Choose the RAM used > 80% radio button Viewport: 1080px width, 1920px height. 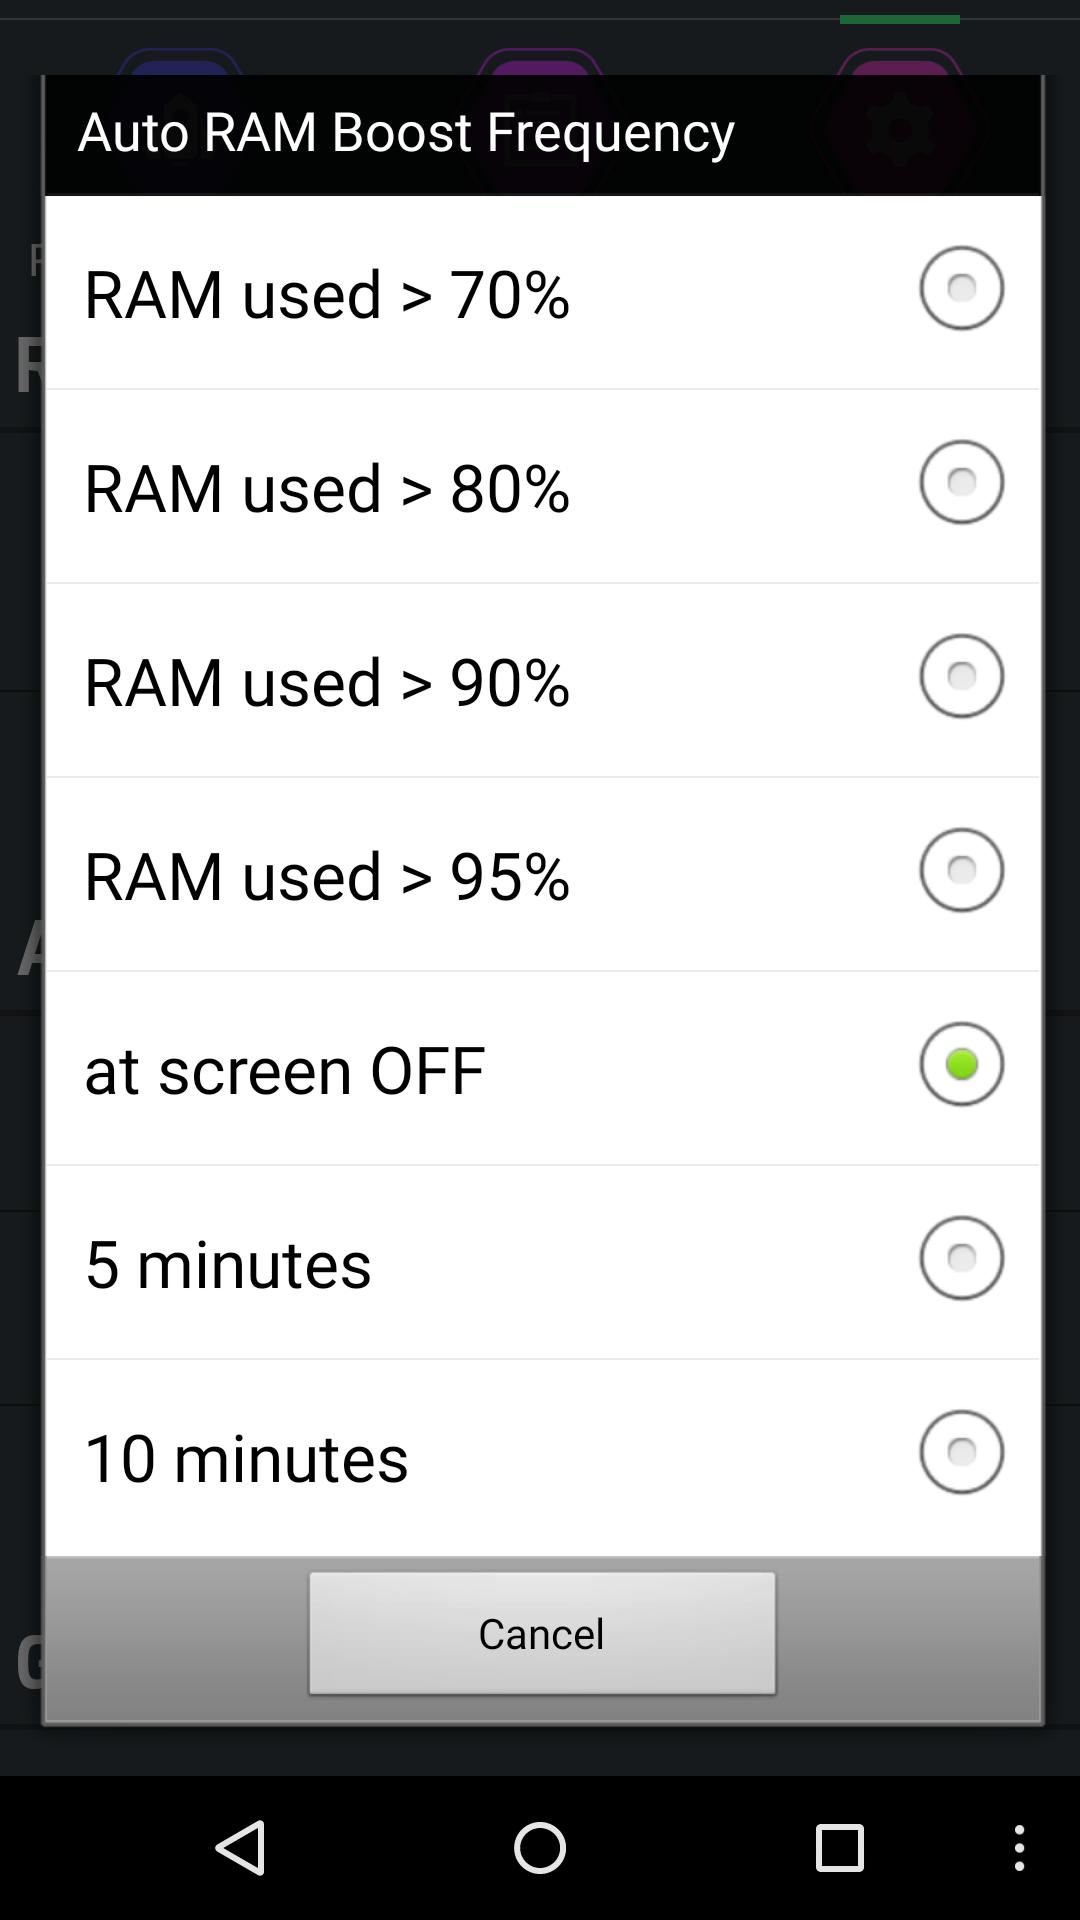pos(961,482)
